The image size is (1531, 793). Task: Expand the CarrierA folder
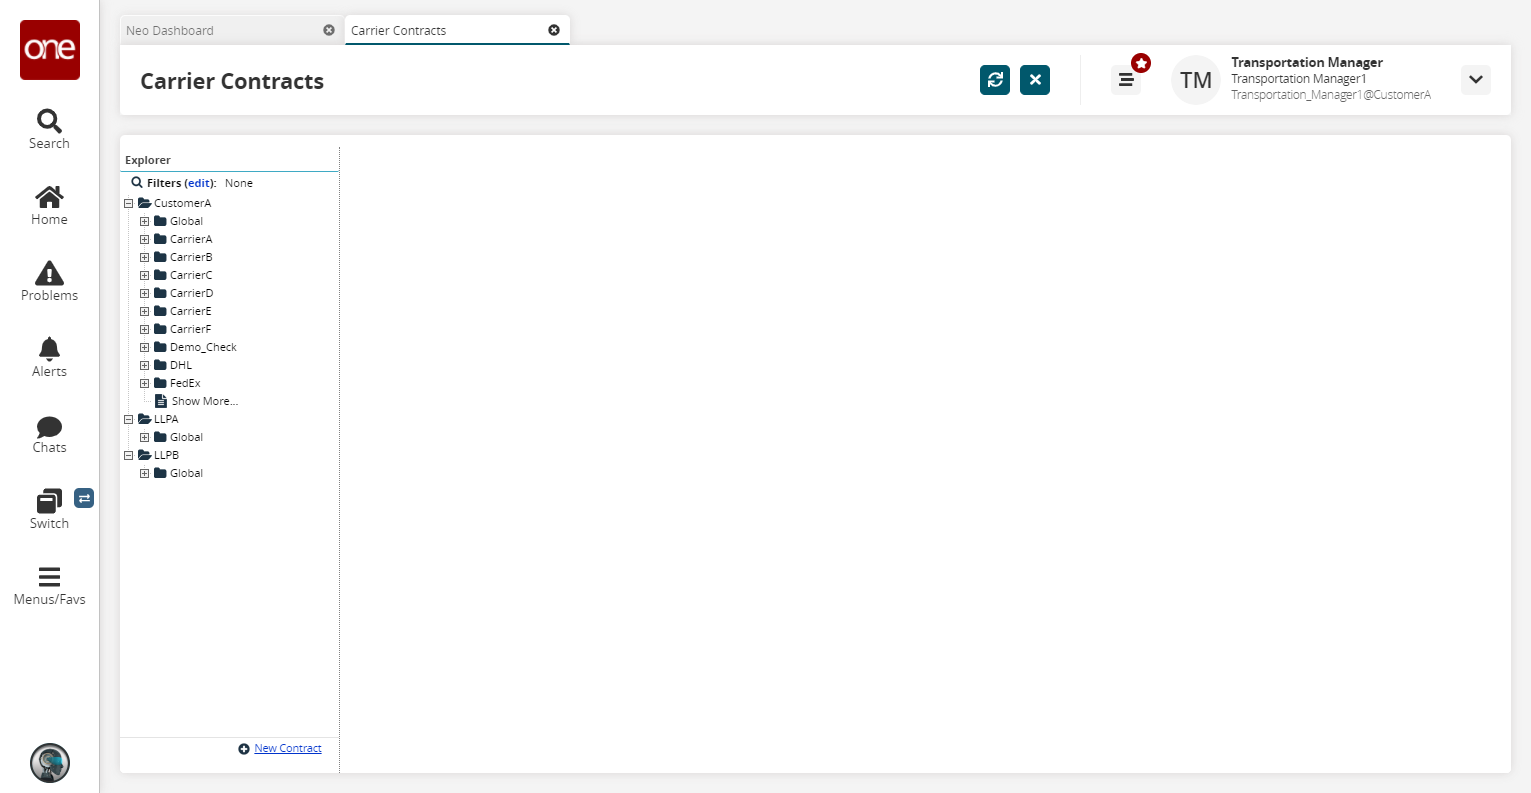(x=145, y=239)
